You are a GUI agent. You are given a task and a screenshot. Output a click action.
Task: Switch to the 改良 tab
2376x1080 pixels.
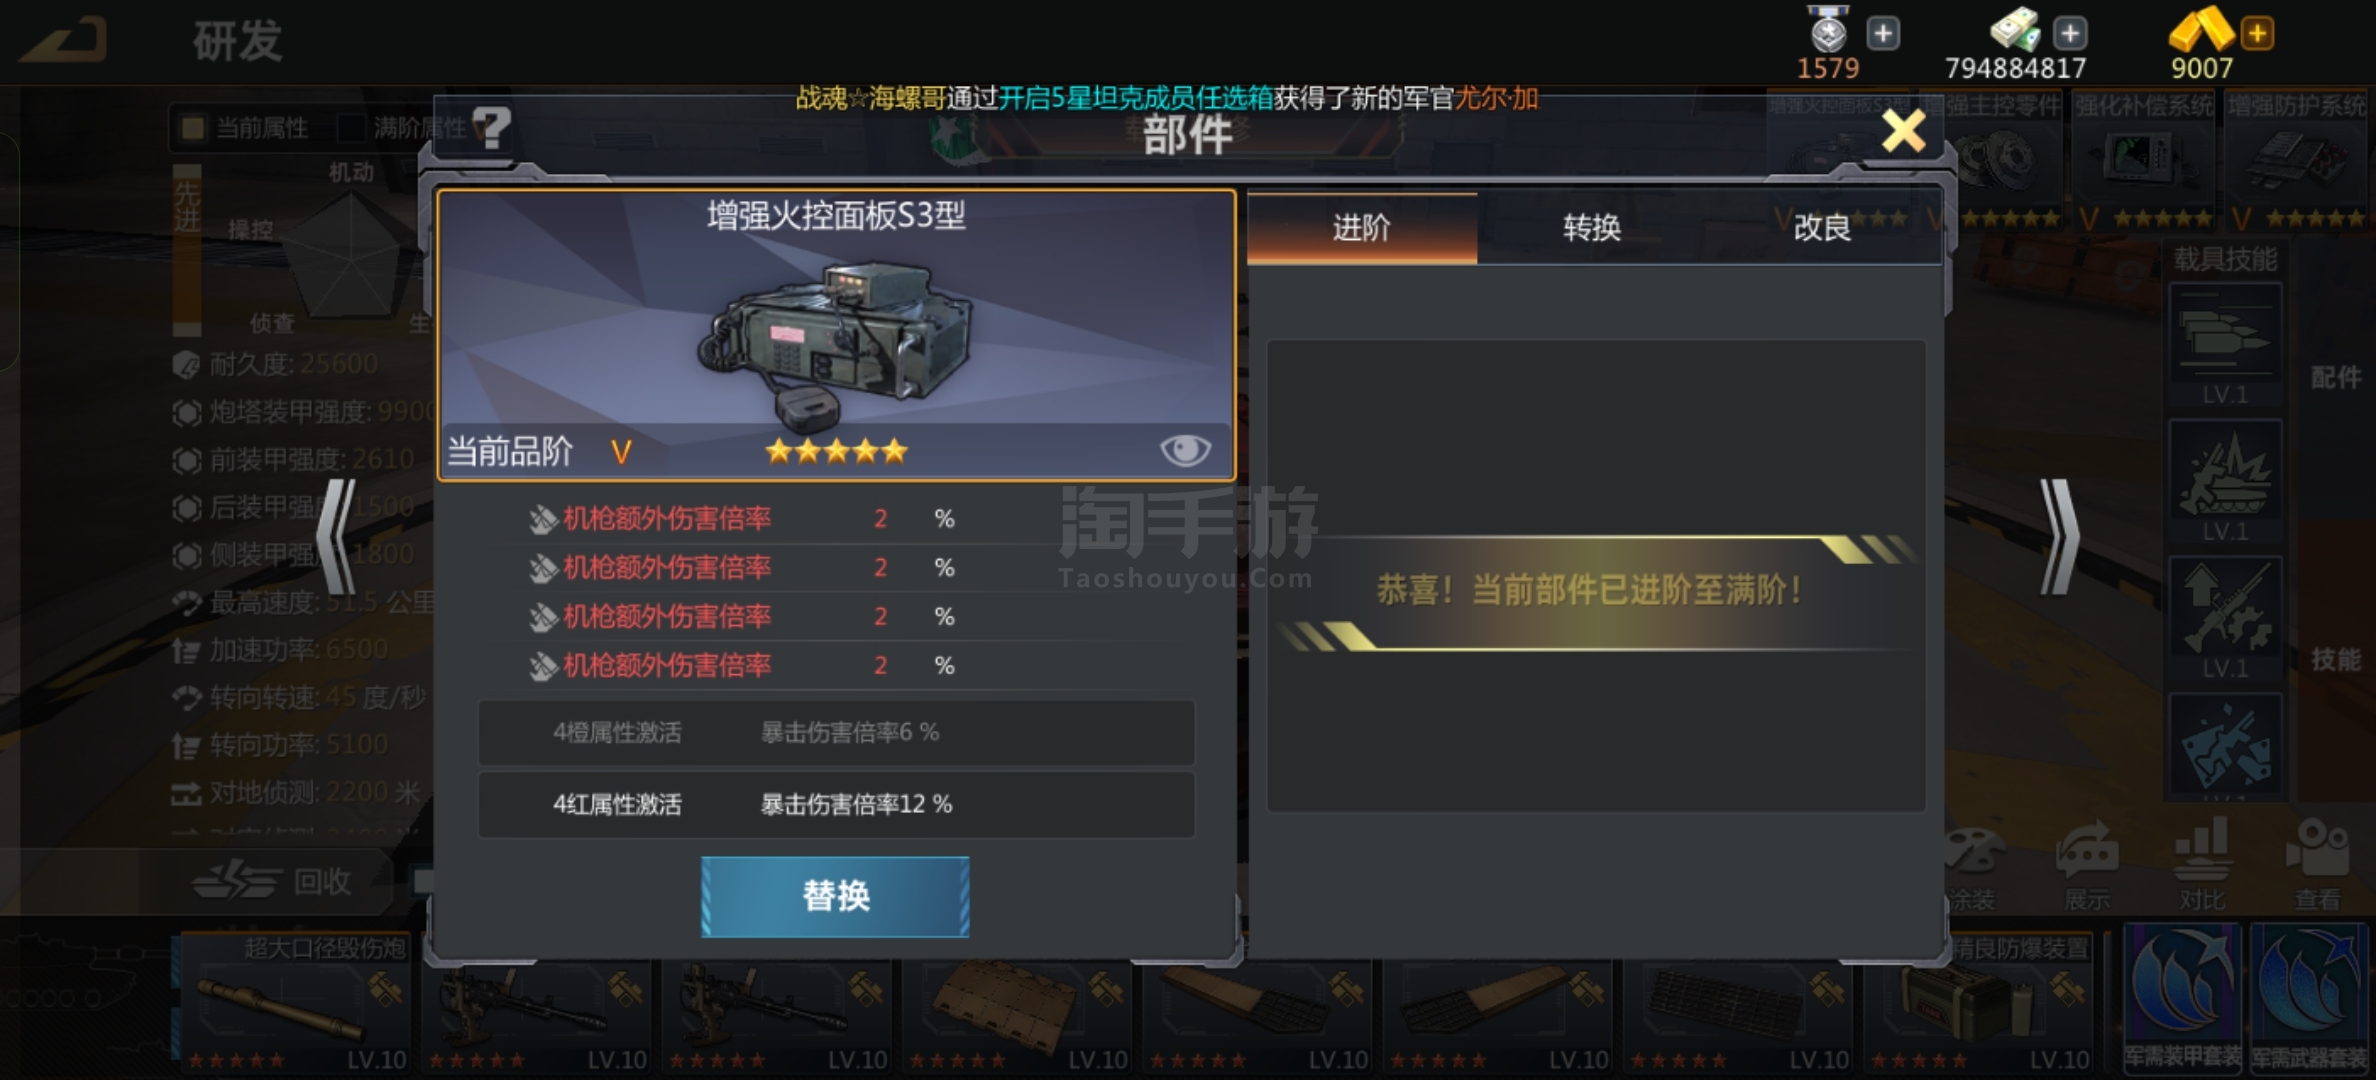click(x=1822, y=228)
